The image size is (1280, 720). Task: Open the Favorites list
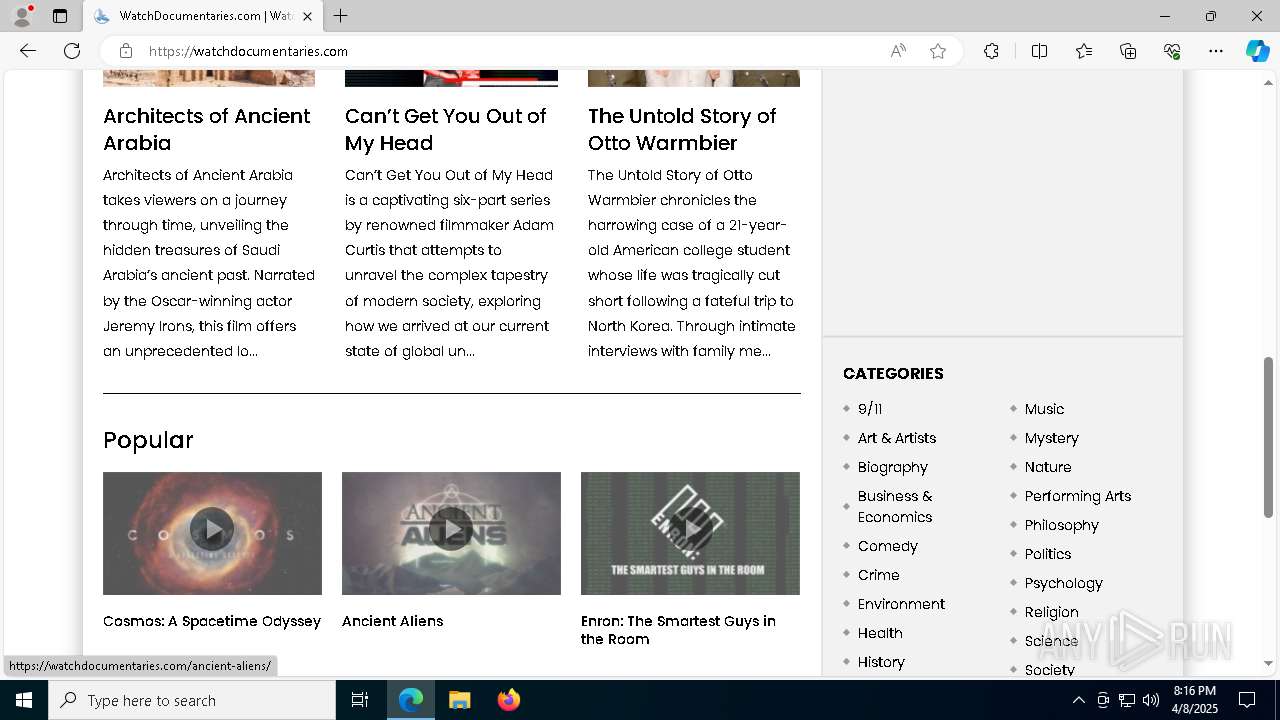(1084, 51)
